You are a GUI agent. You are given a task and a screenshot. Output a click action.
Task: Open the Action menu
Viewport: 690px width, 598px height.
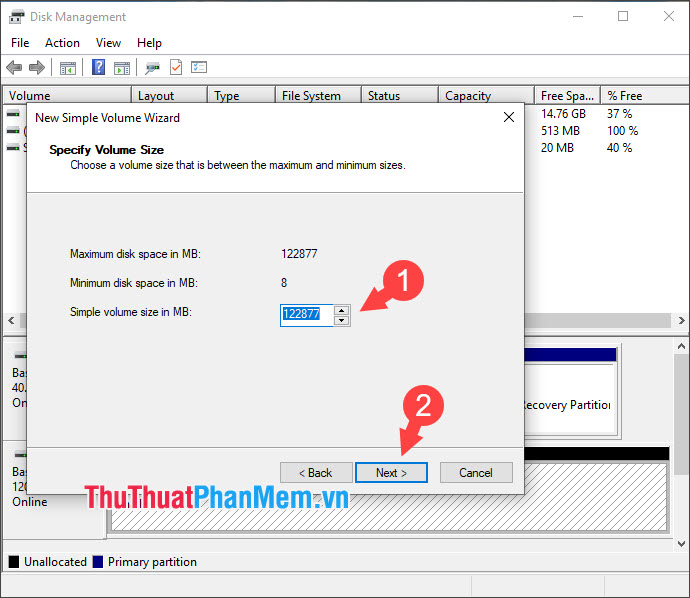[62, 43]
